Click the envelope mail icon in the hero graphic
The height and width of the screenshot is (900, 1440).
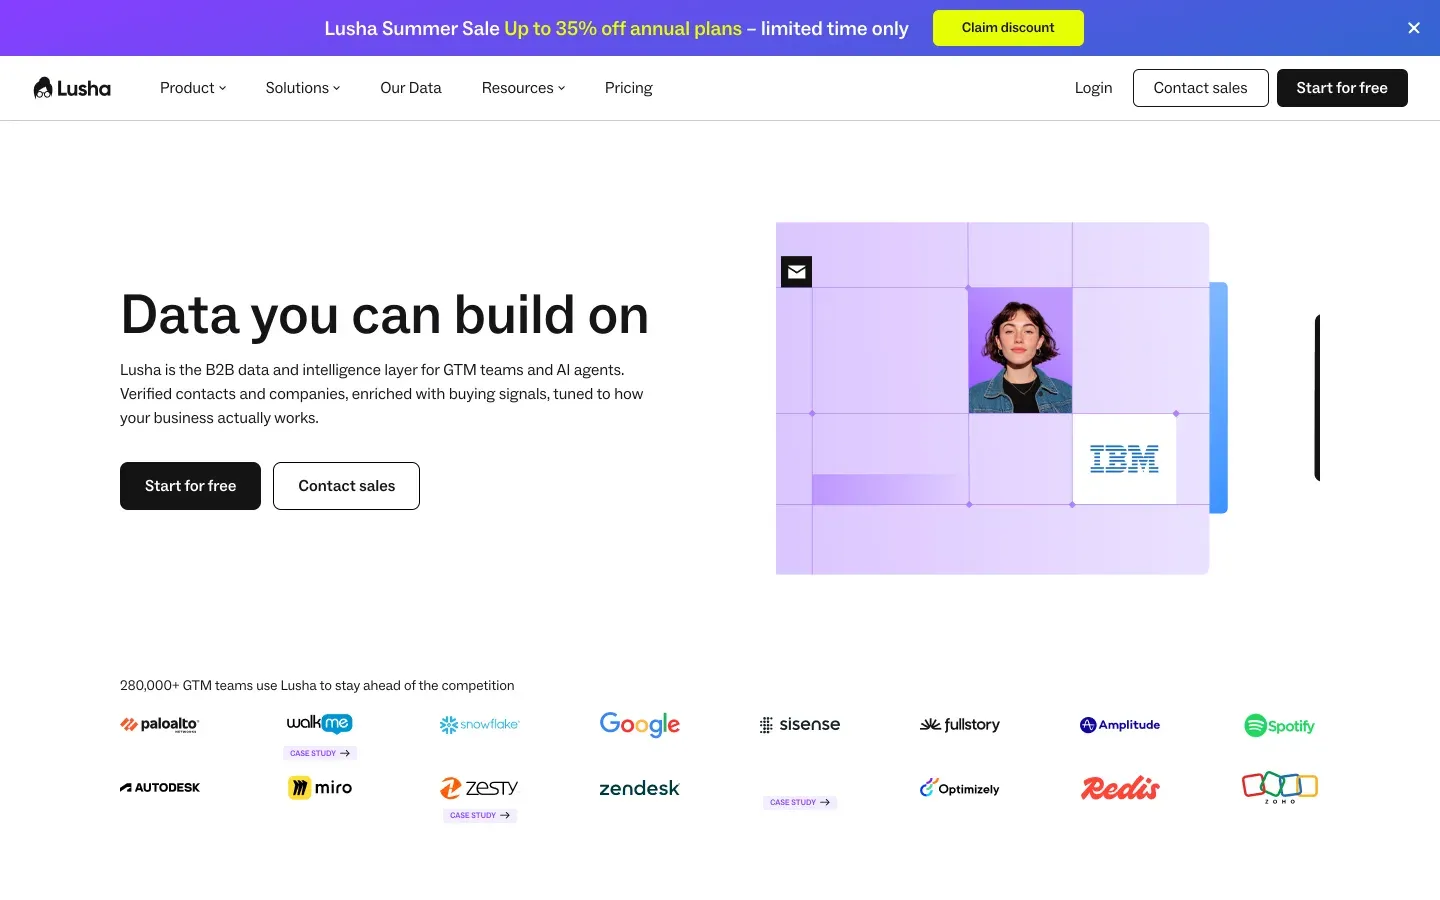click(796, 271)
